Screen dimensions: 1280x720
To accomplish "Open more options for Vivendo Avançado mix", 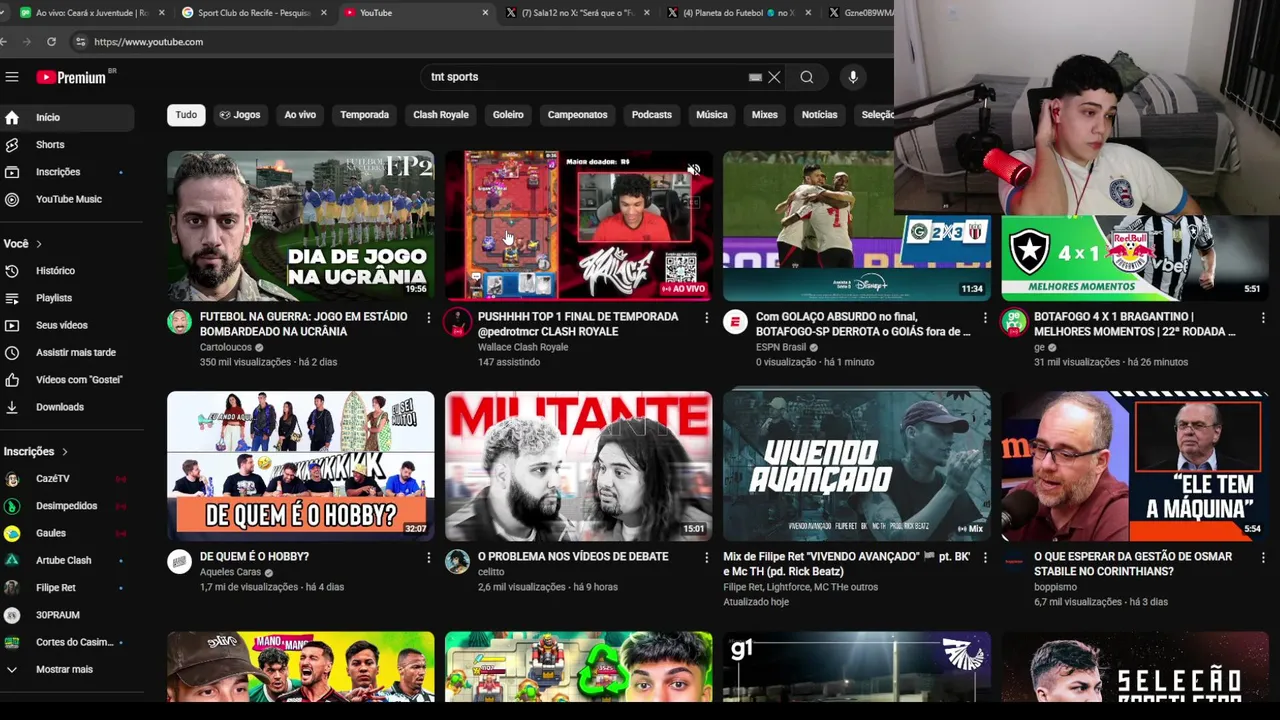I will click(984, 558).
